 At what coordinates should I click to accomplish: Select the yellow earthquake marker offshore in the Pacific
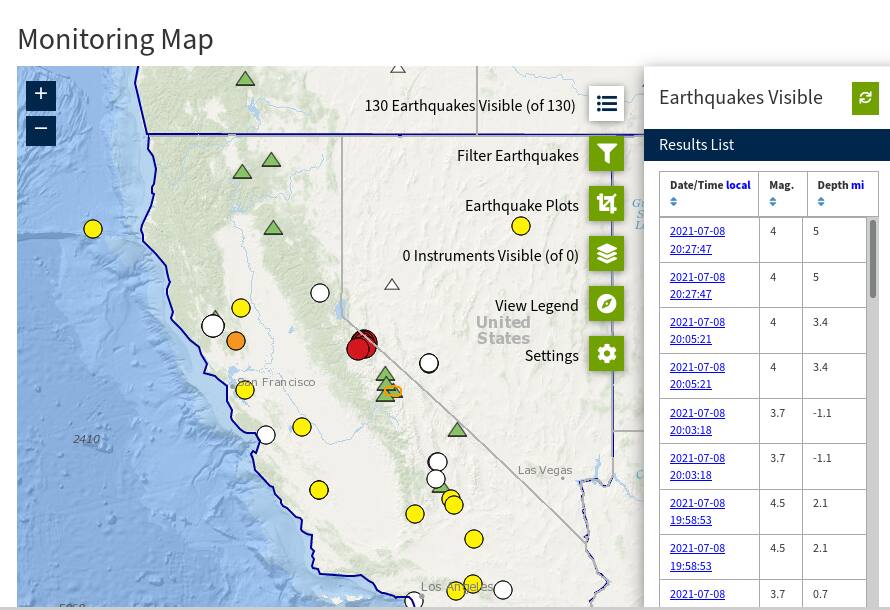[x=93, y=229]
